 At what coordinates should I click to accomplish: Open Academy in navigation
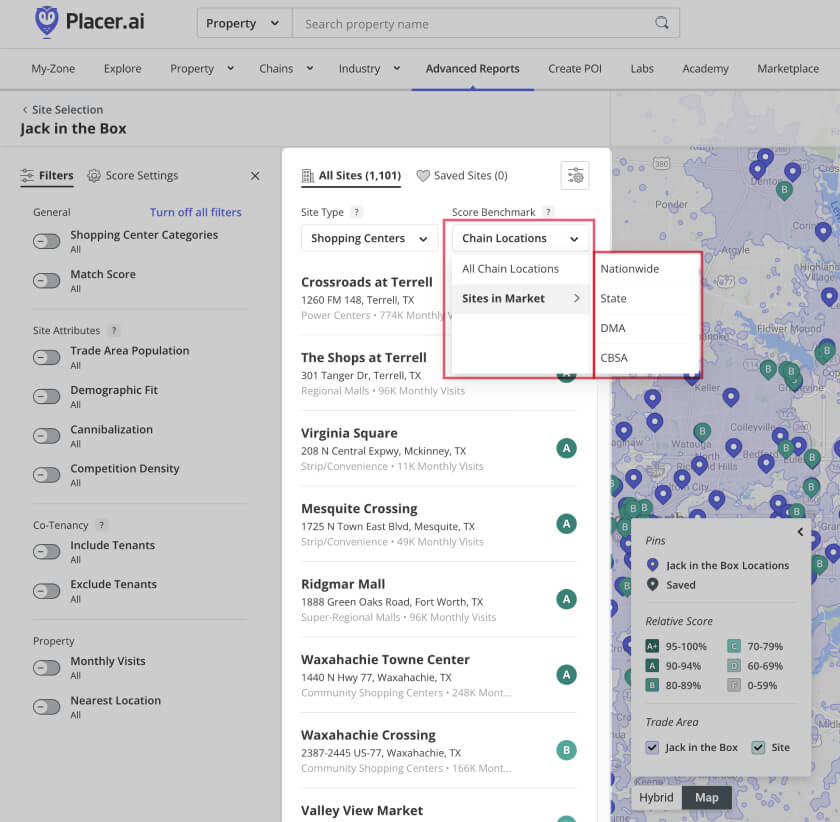706,69
